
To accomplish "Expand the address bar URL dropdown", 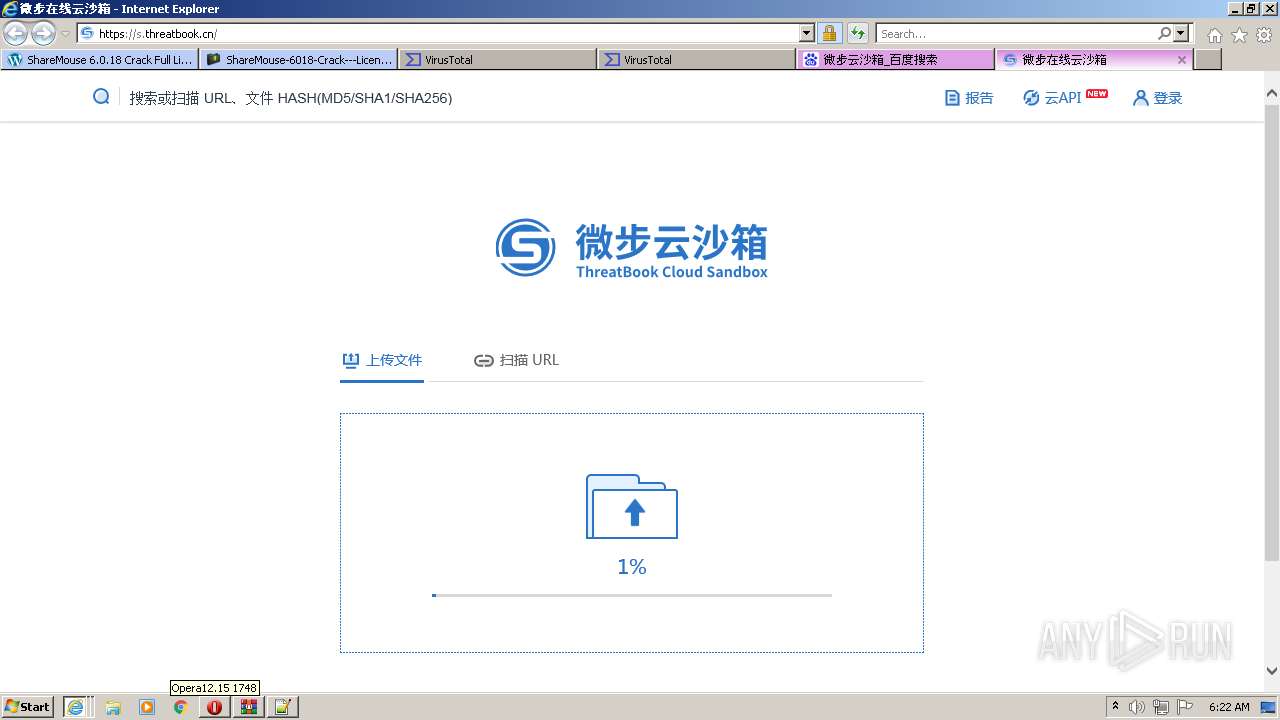I will click(807, 33).
